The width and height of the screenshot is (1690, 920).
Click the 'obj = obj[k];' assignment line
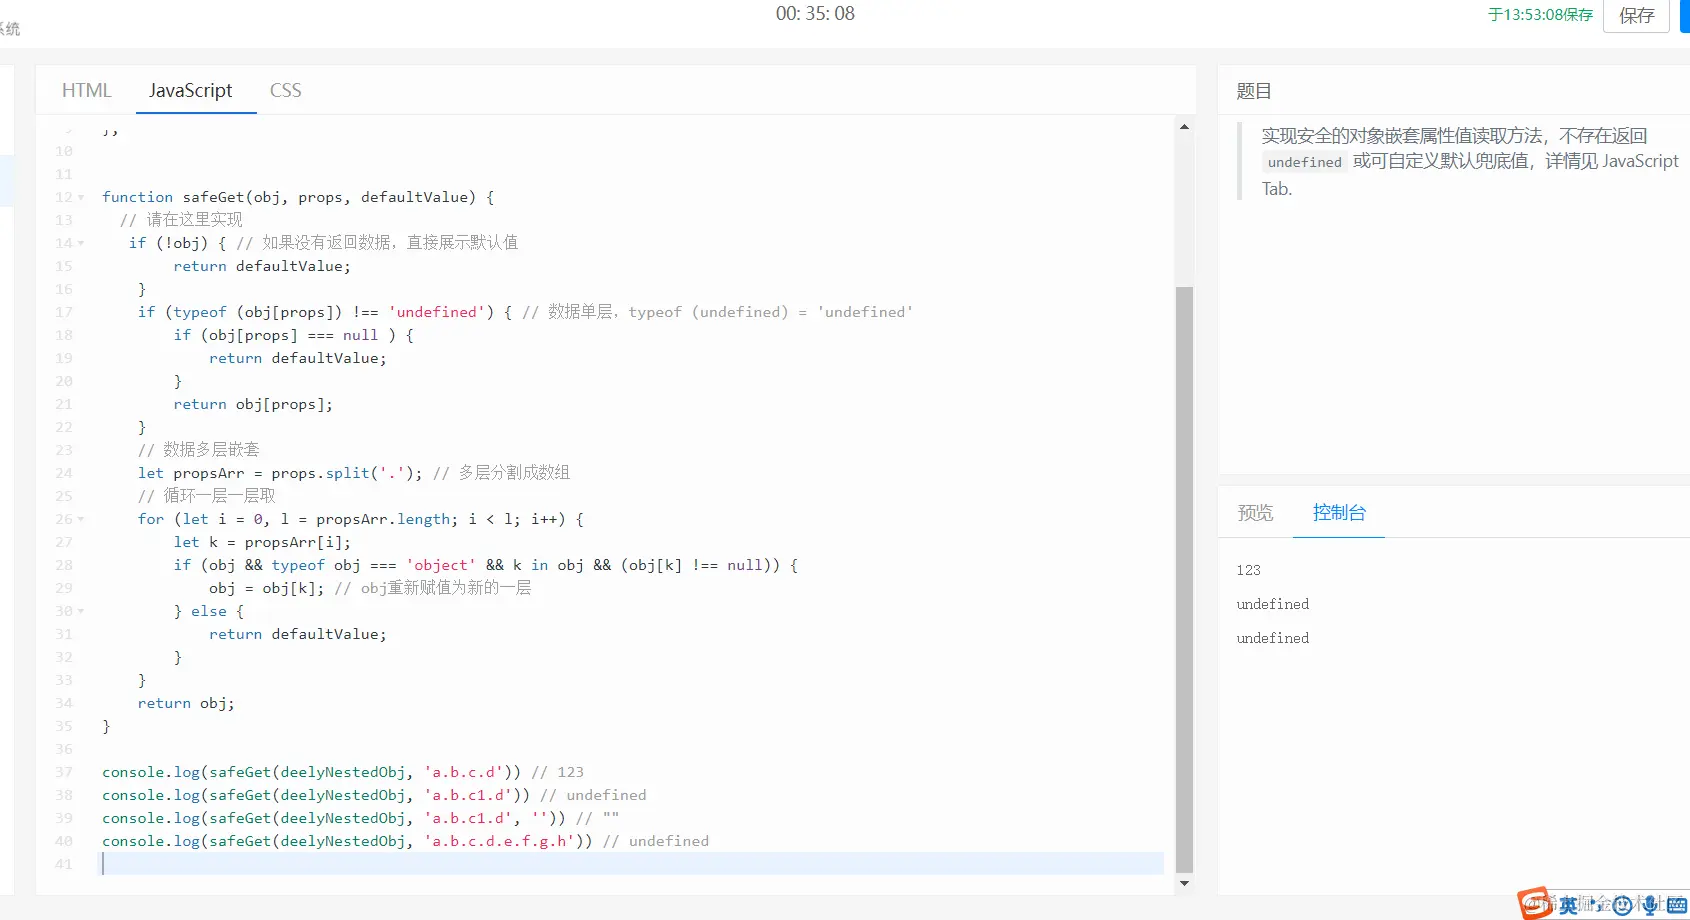pyautogui.click(x=267, y=588)
